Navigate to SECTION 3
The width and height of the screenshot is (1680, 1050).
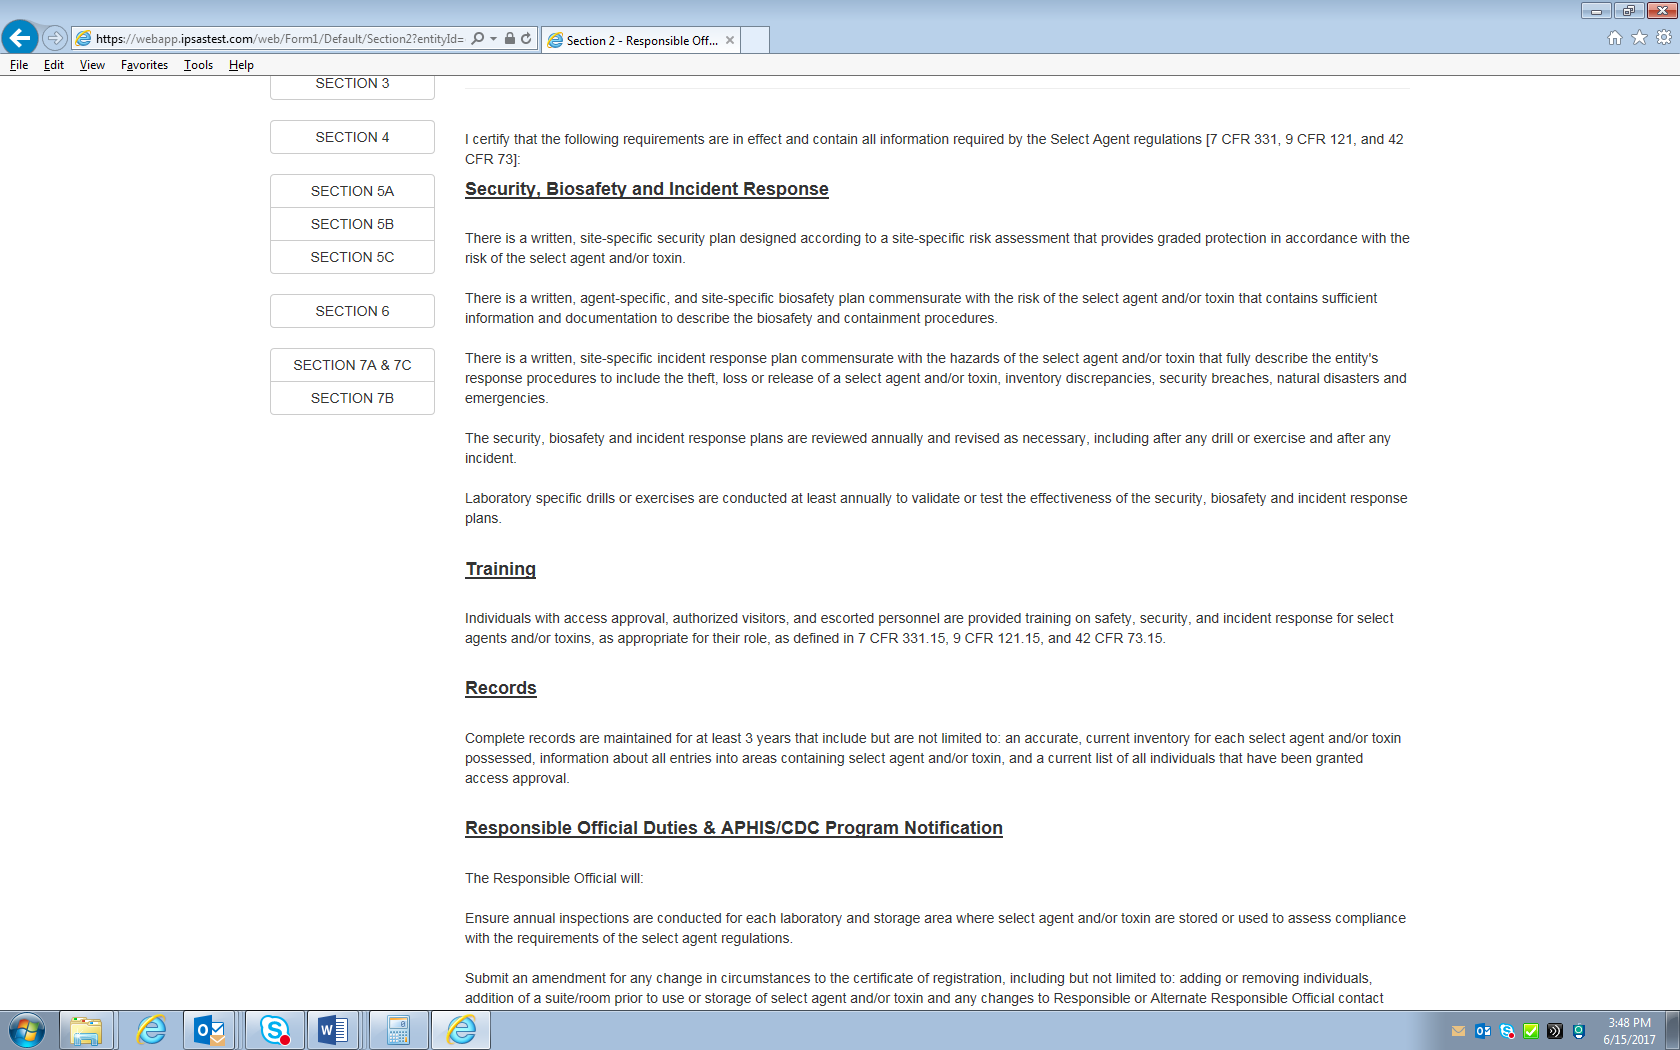(x=352, y=86)
